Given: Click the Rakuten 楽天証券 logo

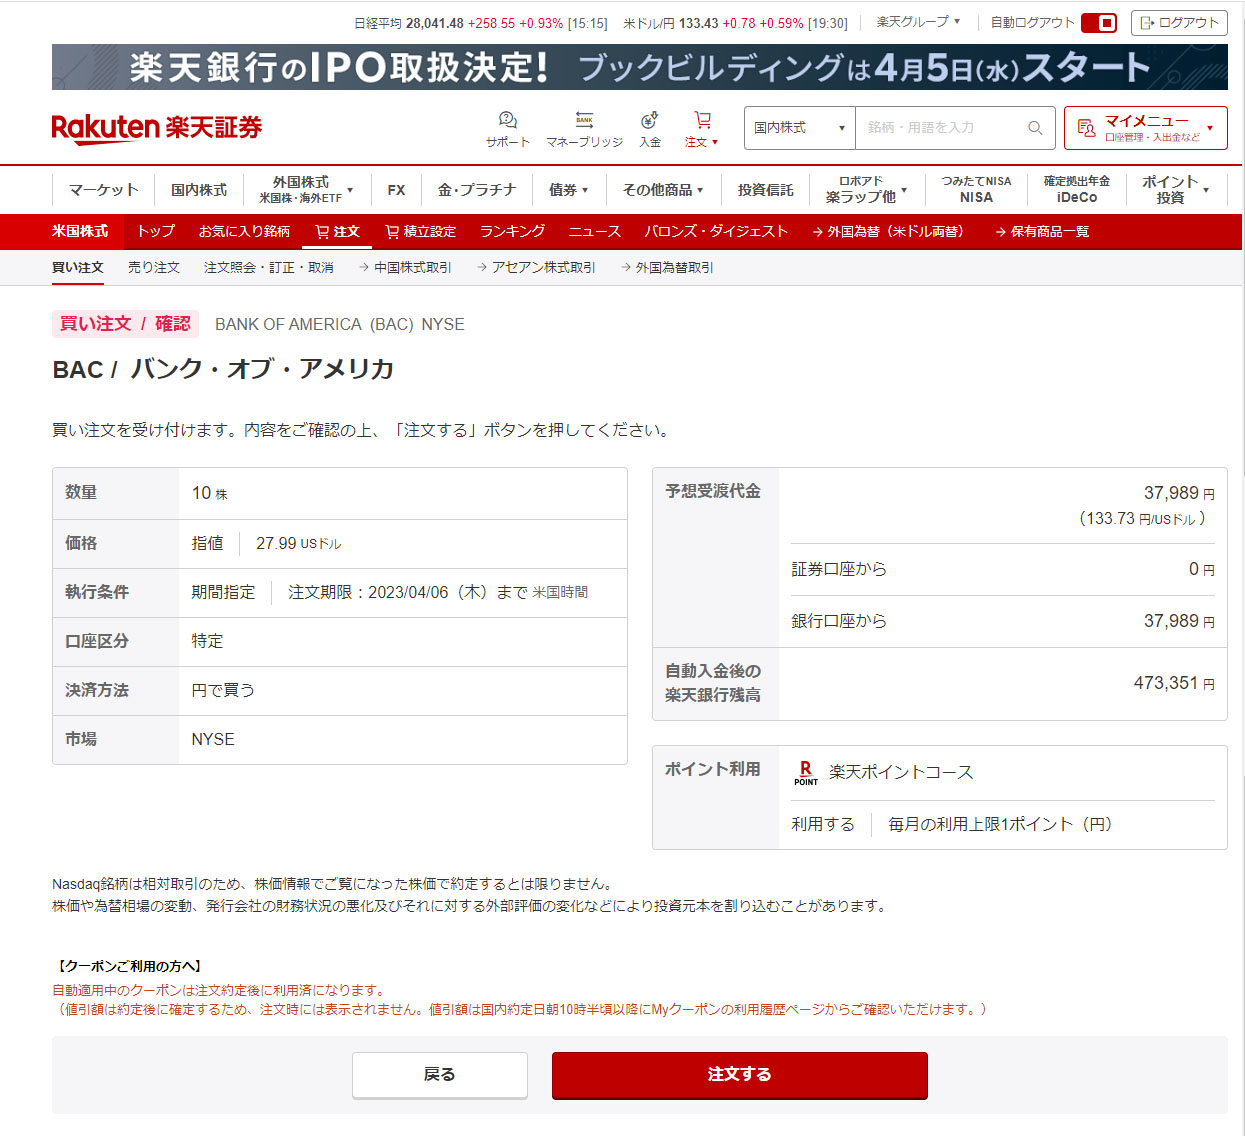Looking at the screenshot, I should click(x=157, y=128).
